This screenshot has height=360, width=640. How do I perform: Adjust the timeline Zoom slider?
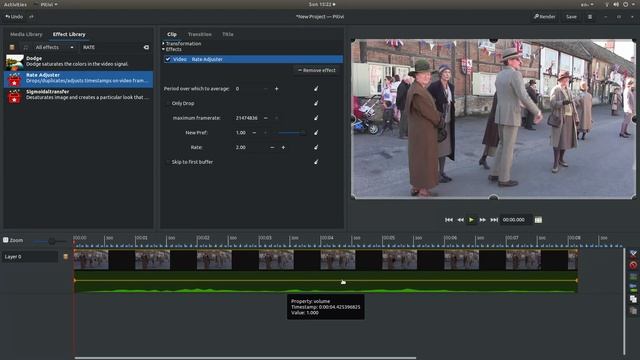pyautogui.click(x=49, y=241)
